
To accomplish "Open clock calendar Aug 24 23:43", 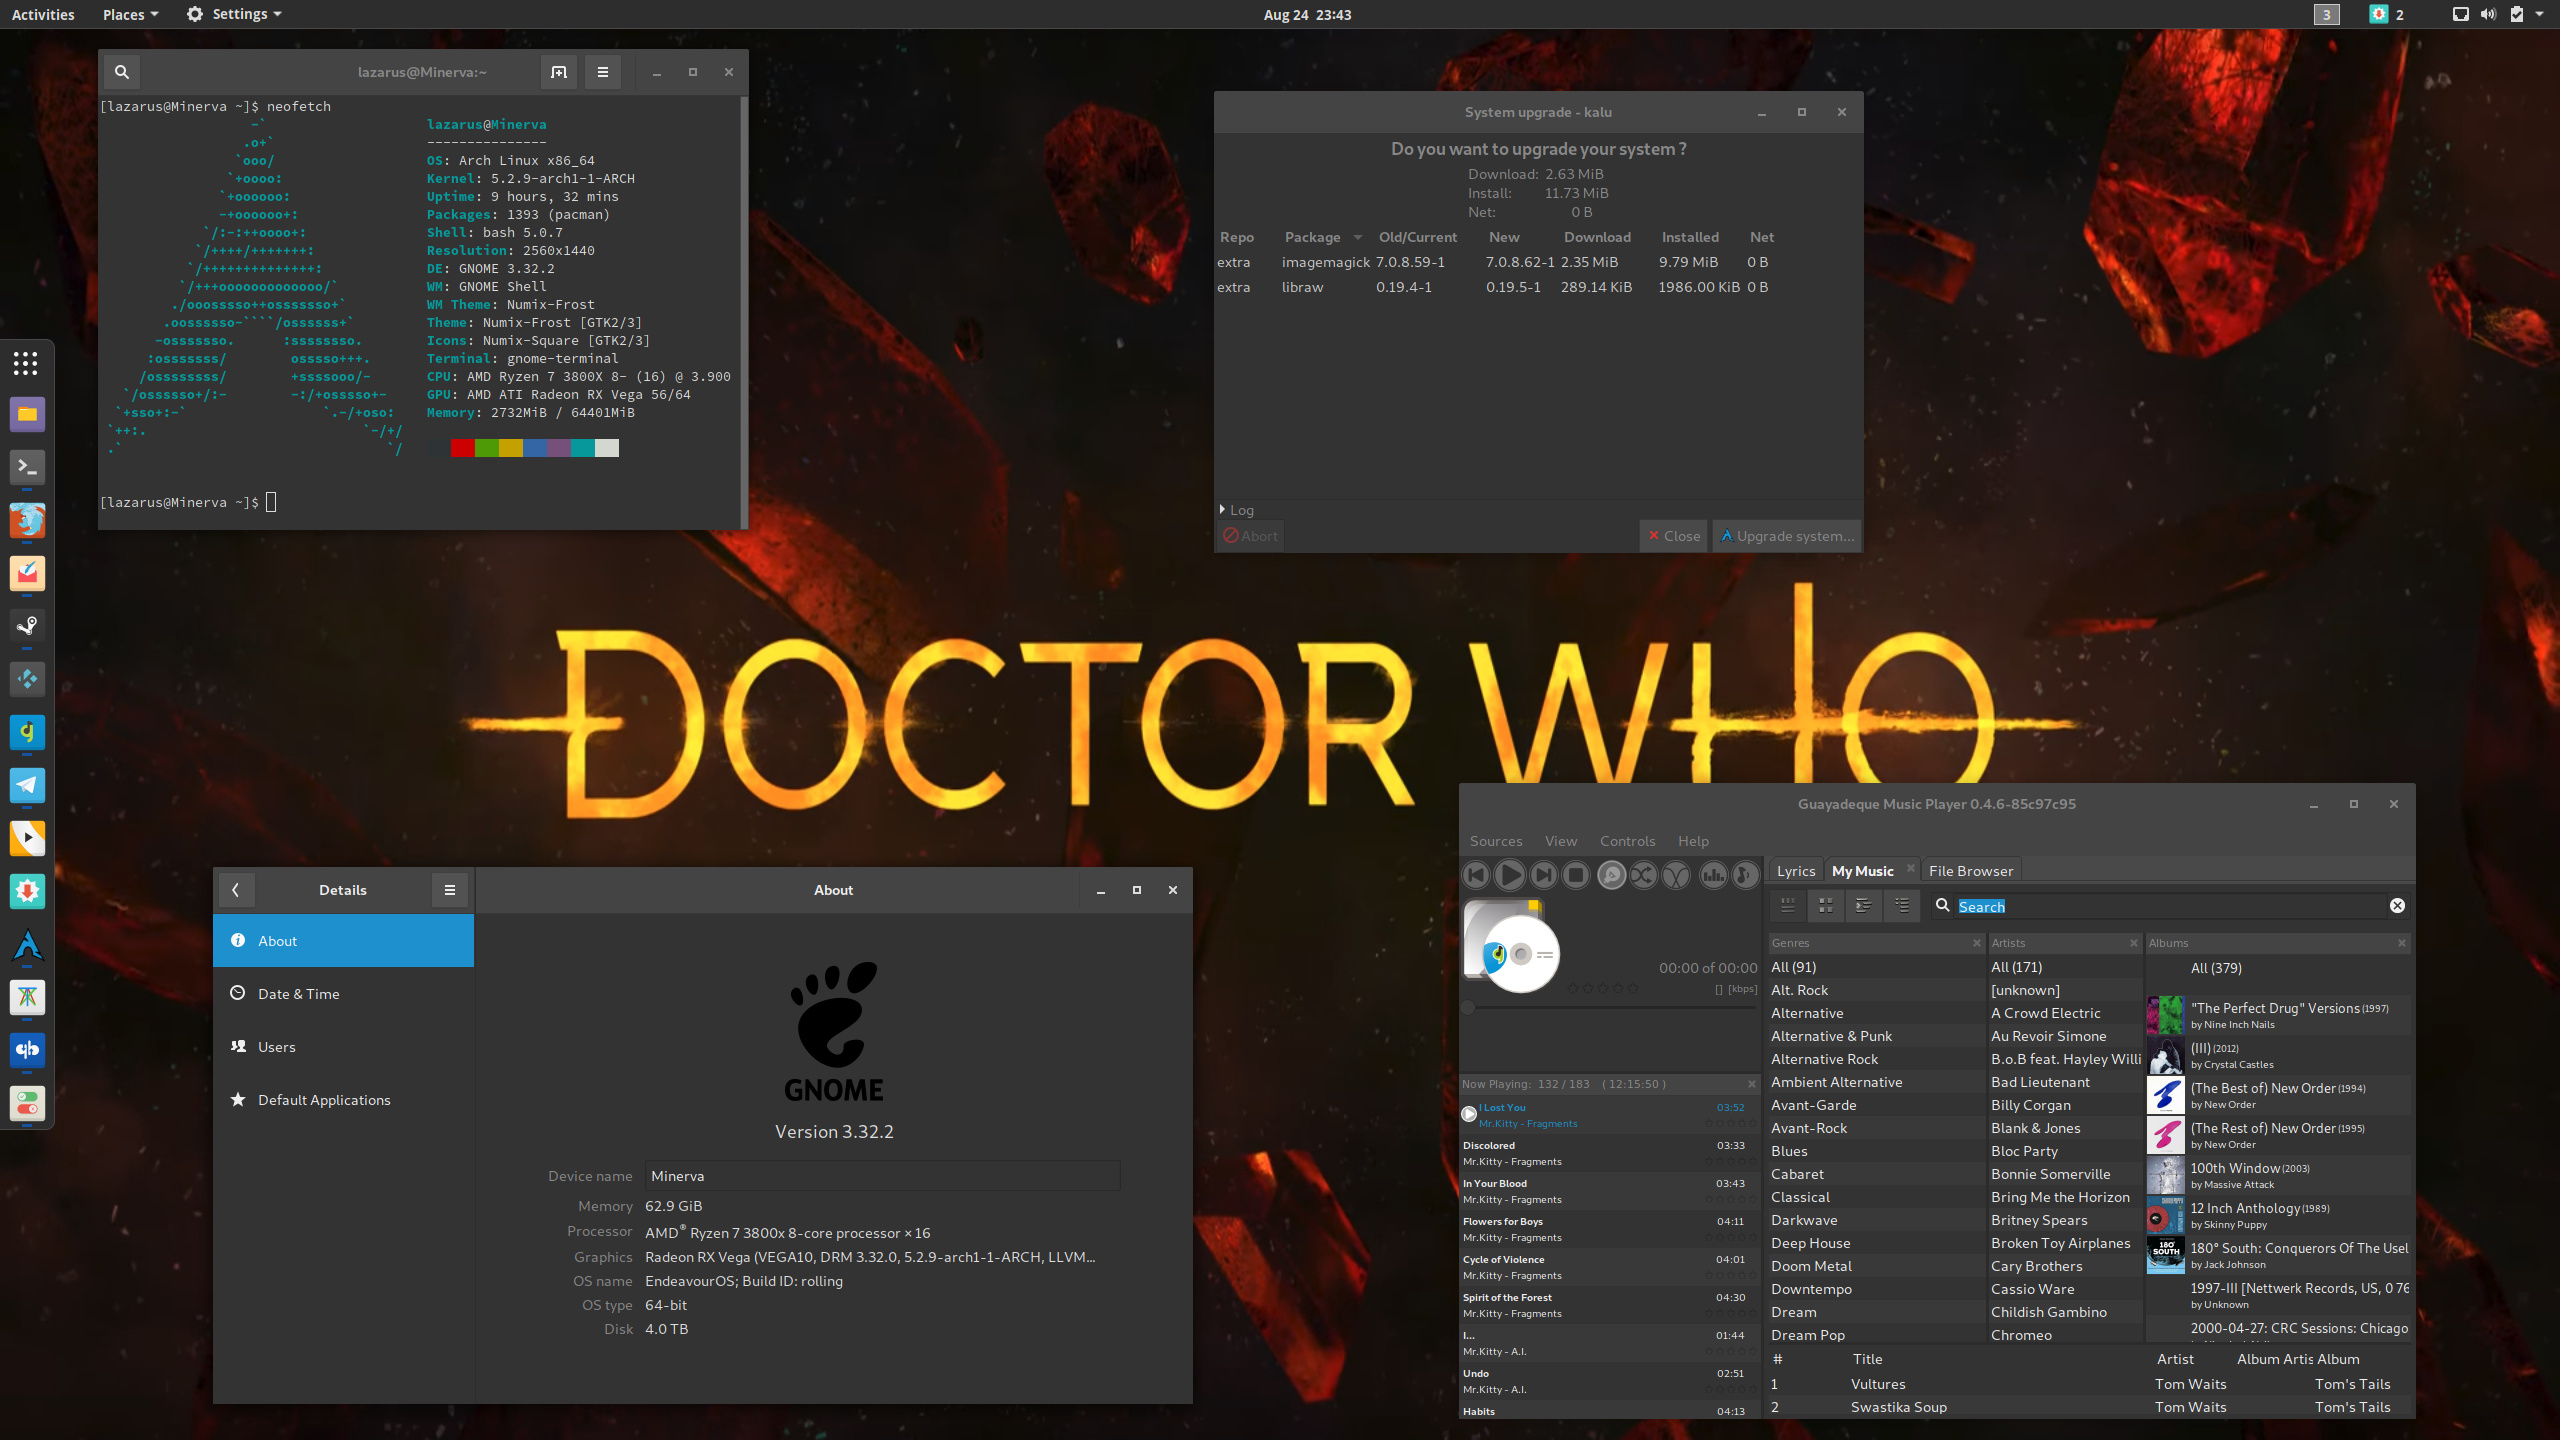I will tap(1307, 14).
